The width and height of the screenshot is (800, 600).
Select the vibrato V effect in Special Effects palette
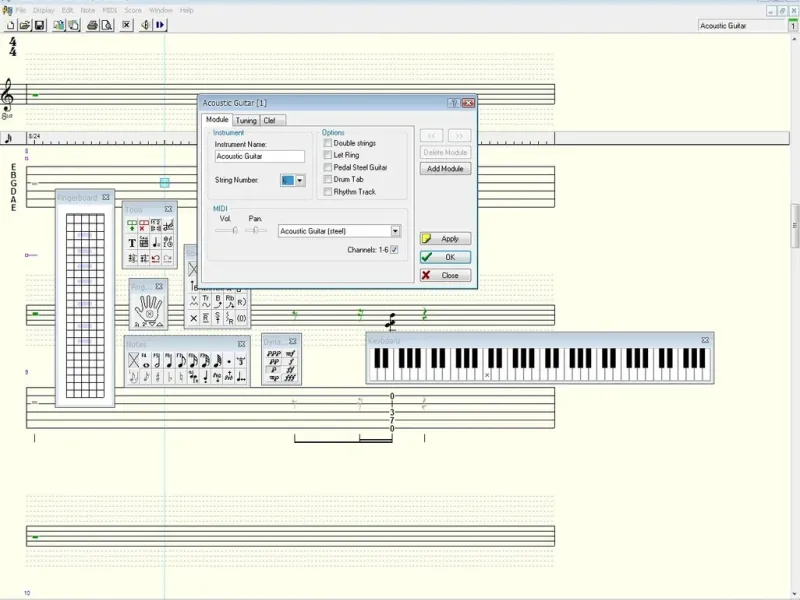pyautogui.click(x=193, y=301)
